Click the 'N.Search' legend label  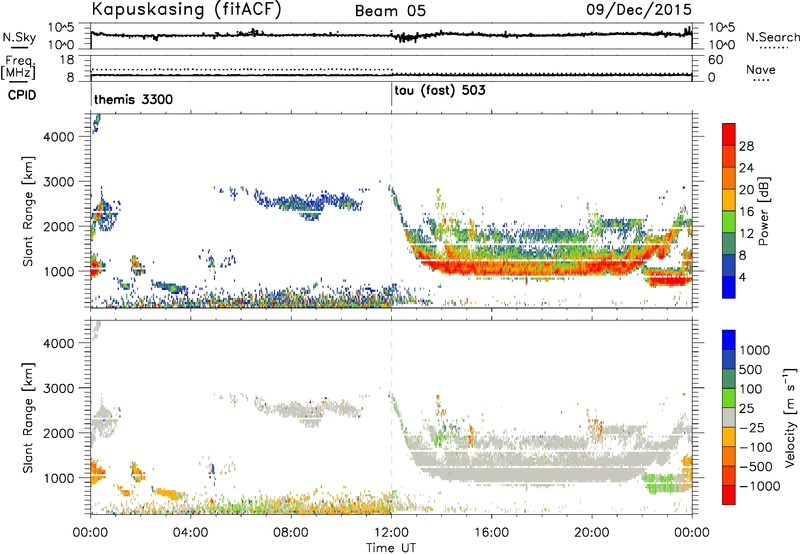tap(772, 37)
